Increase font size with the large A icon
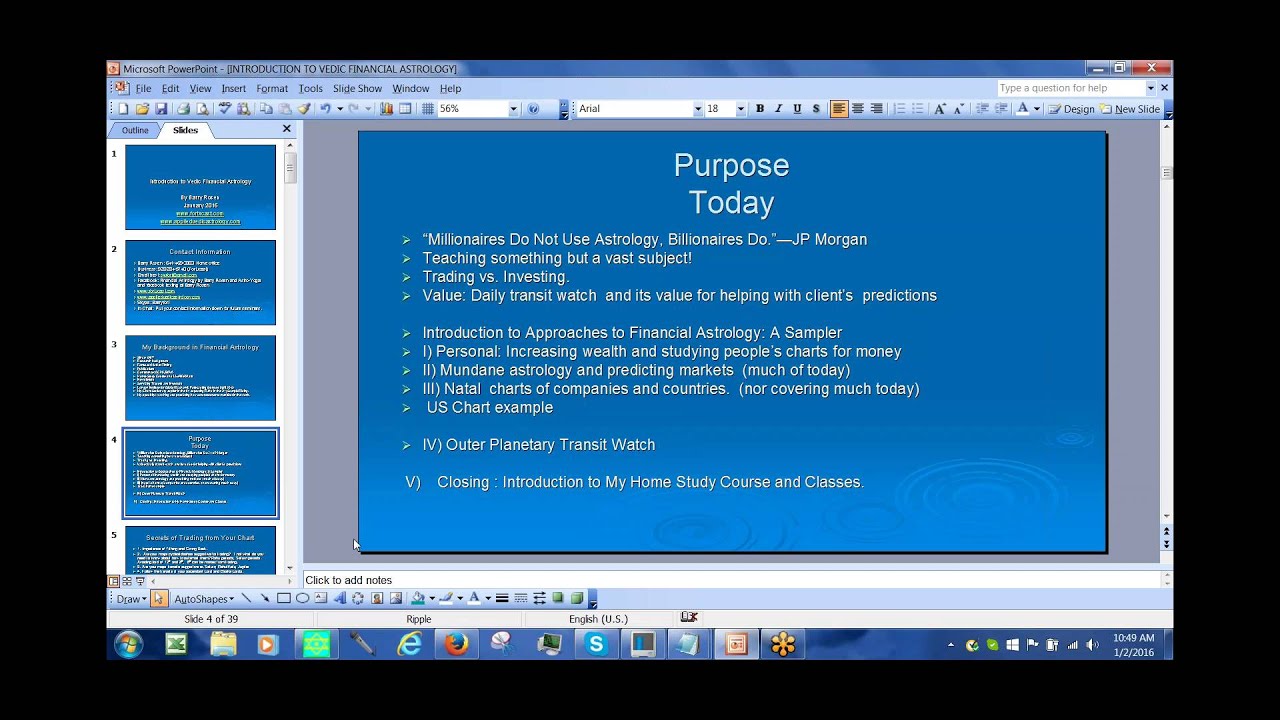This screenshot has width=1280, height=720. (940, 109)
